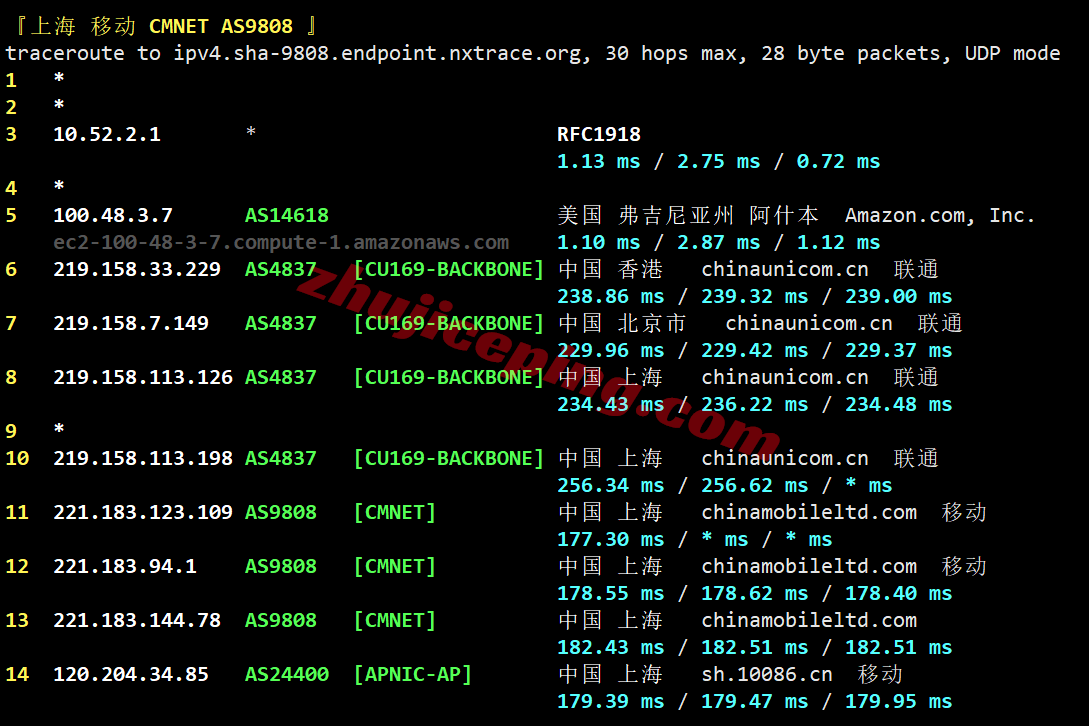Select IP address 120.204.34.85
This screenshot has width=1089, height=726.
tap(131, 675)
